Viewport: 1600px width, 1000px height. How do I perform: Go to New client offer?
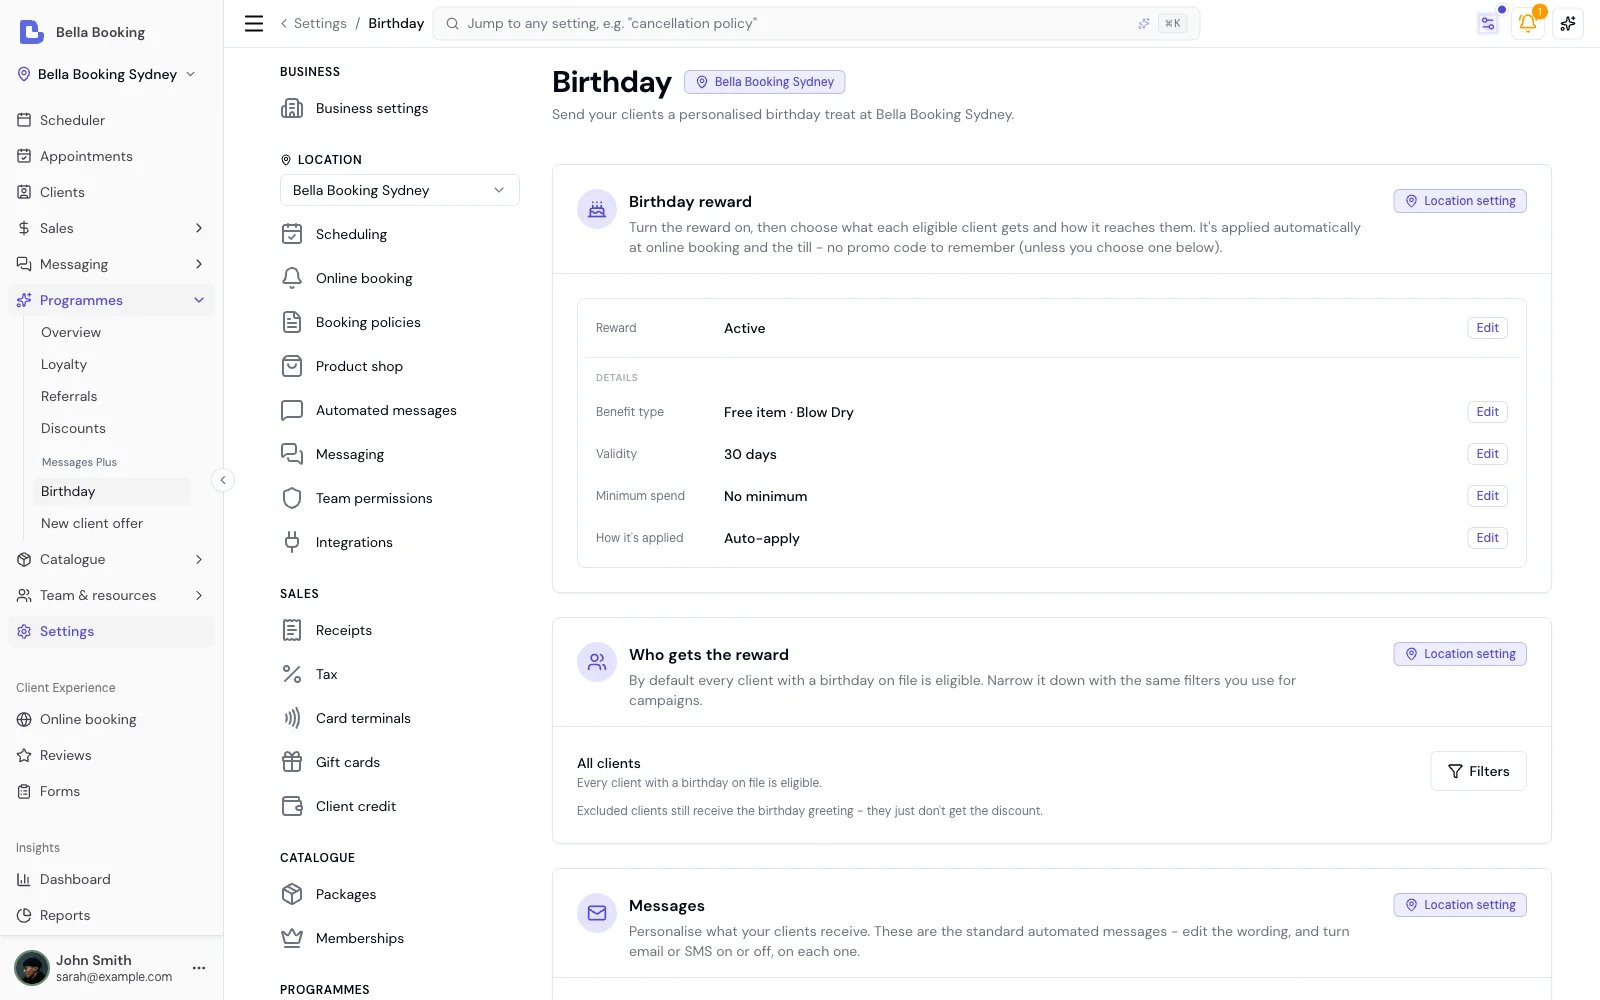tap(92, 523)
